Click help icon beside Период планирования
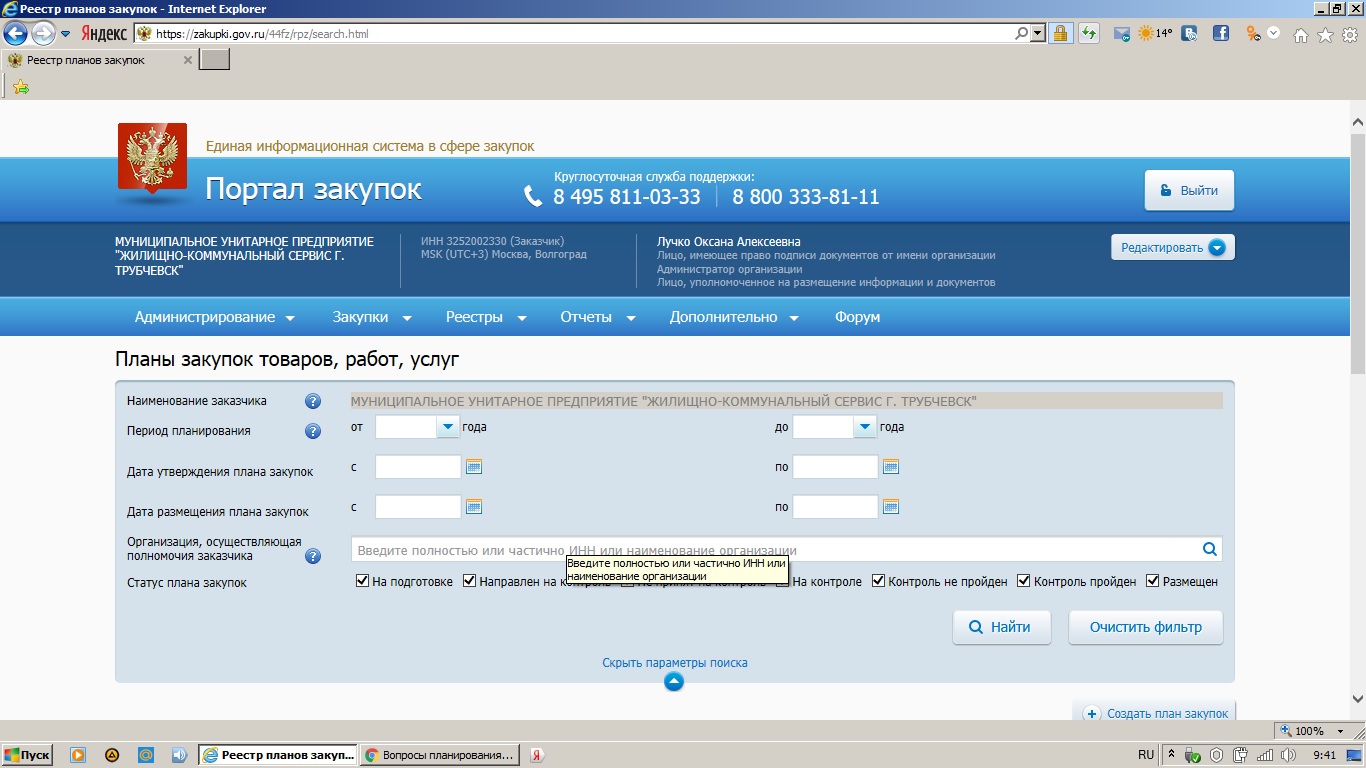The height and width of the screenshot is (768, 1366). (x=313, y=432)
